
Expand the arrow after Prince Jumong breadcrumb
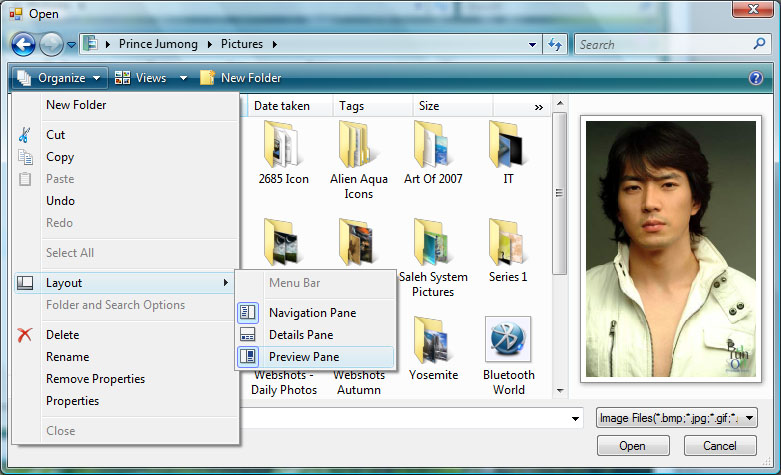click(210, 44)
